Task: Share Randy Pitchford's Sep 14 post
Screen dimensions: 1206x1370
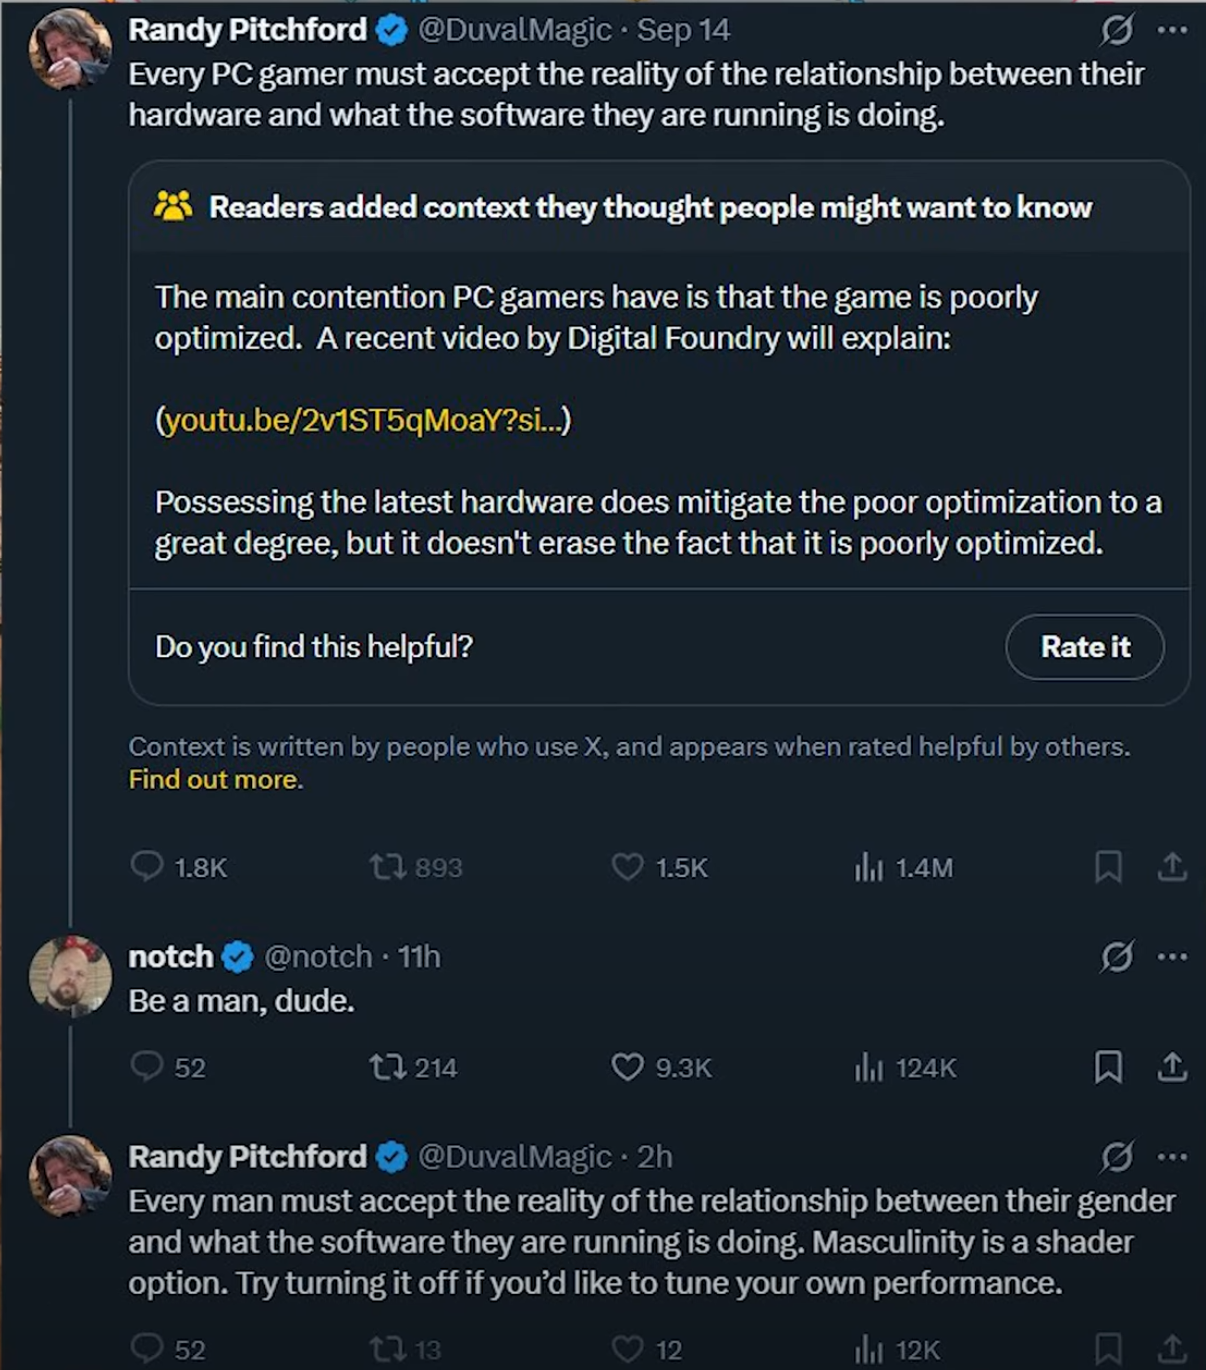Action: point(1172,866)
